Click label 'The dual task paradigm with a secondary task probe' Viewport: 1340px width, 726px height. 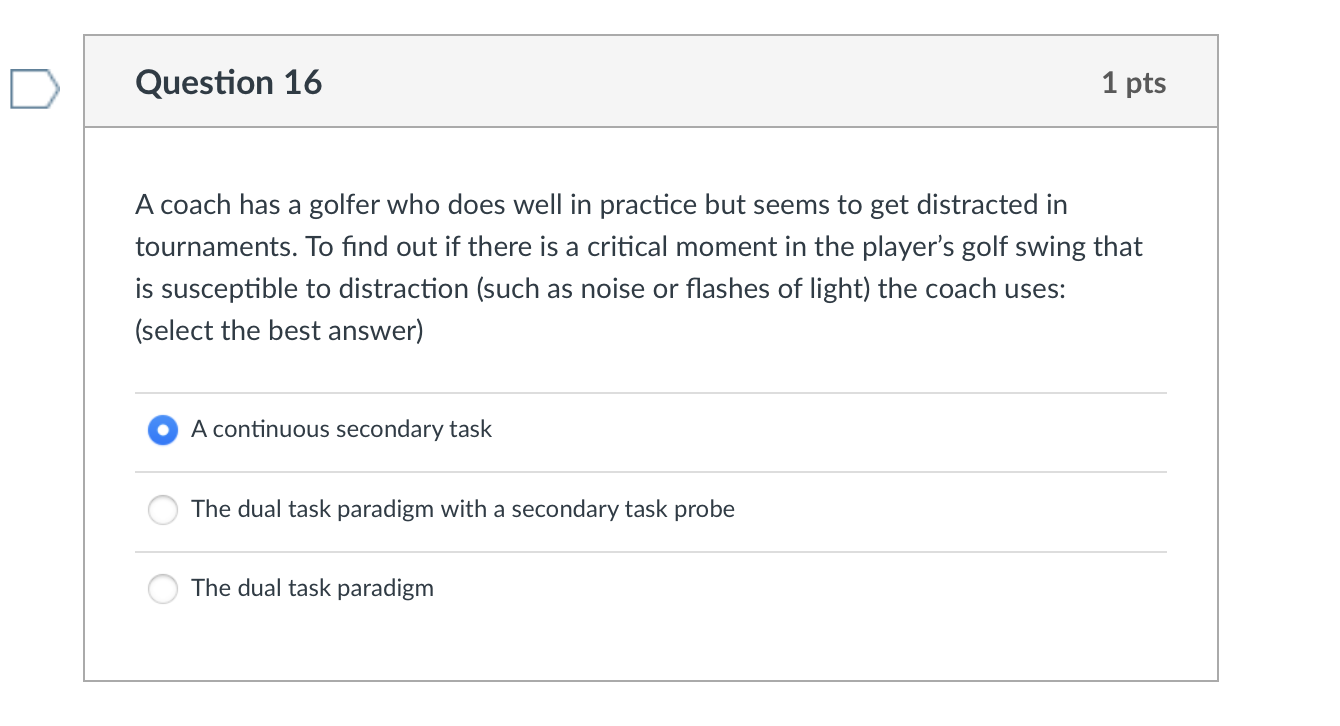(x=462, y=509)
